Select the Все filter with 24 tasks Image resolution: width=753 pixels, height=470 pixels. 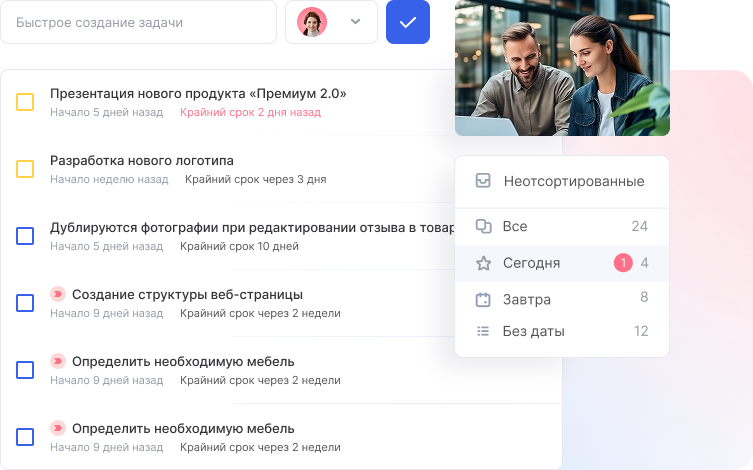pyautogui.click(x=562, y=226)
